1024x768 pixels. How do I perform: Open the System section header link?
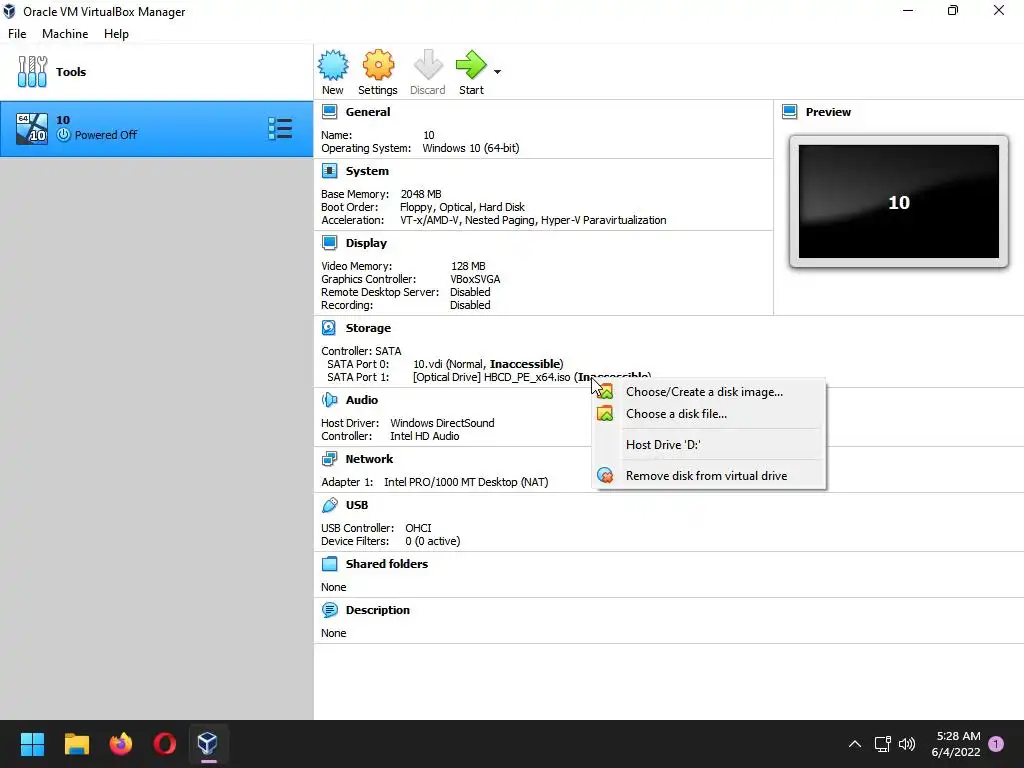pos(367,171)
